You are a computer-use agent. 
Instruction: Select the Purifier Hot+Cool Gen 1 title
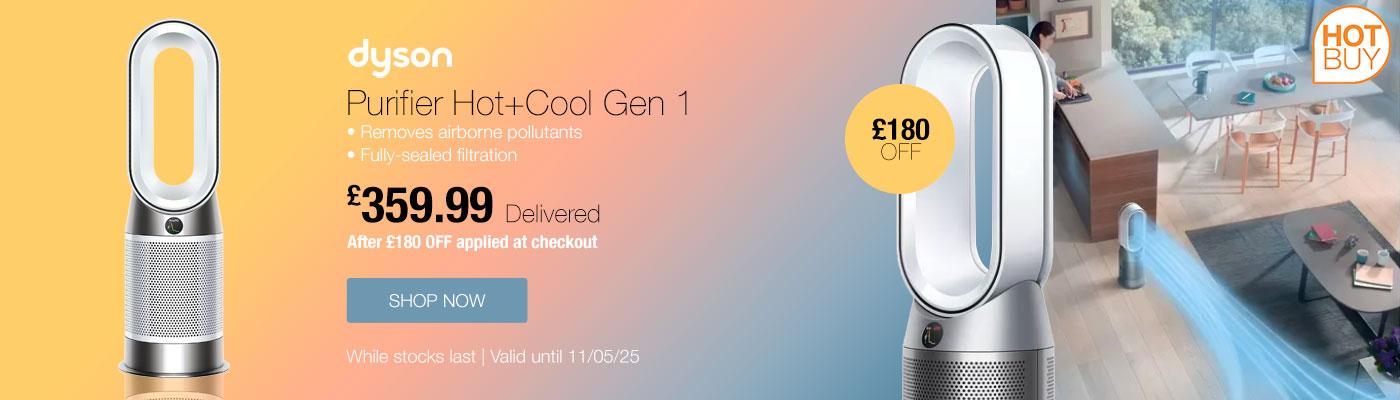pos(518,103)
